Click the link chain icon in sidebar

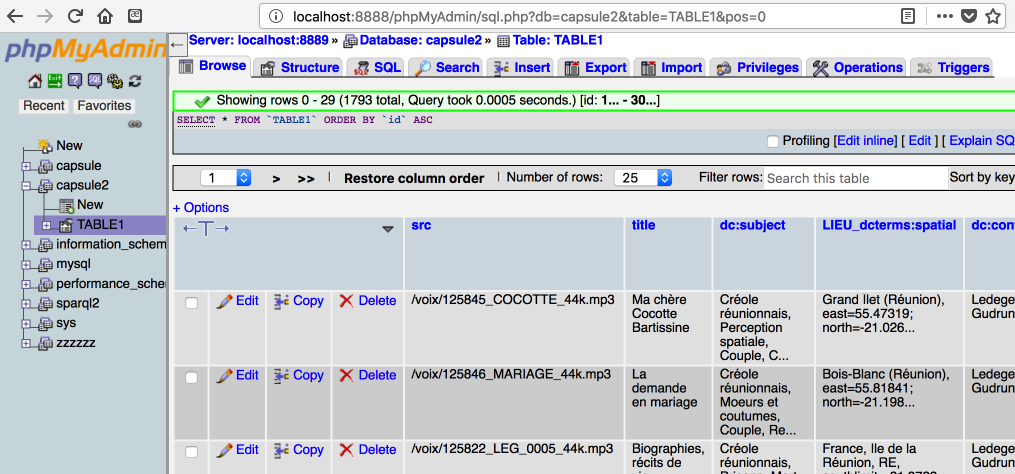135,124
